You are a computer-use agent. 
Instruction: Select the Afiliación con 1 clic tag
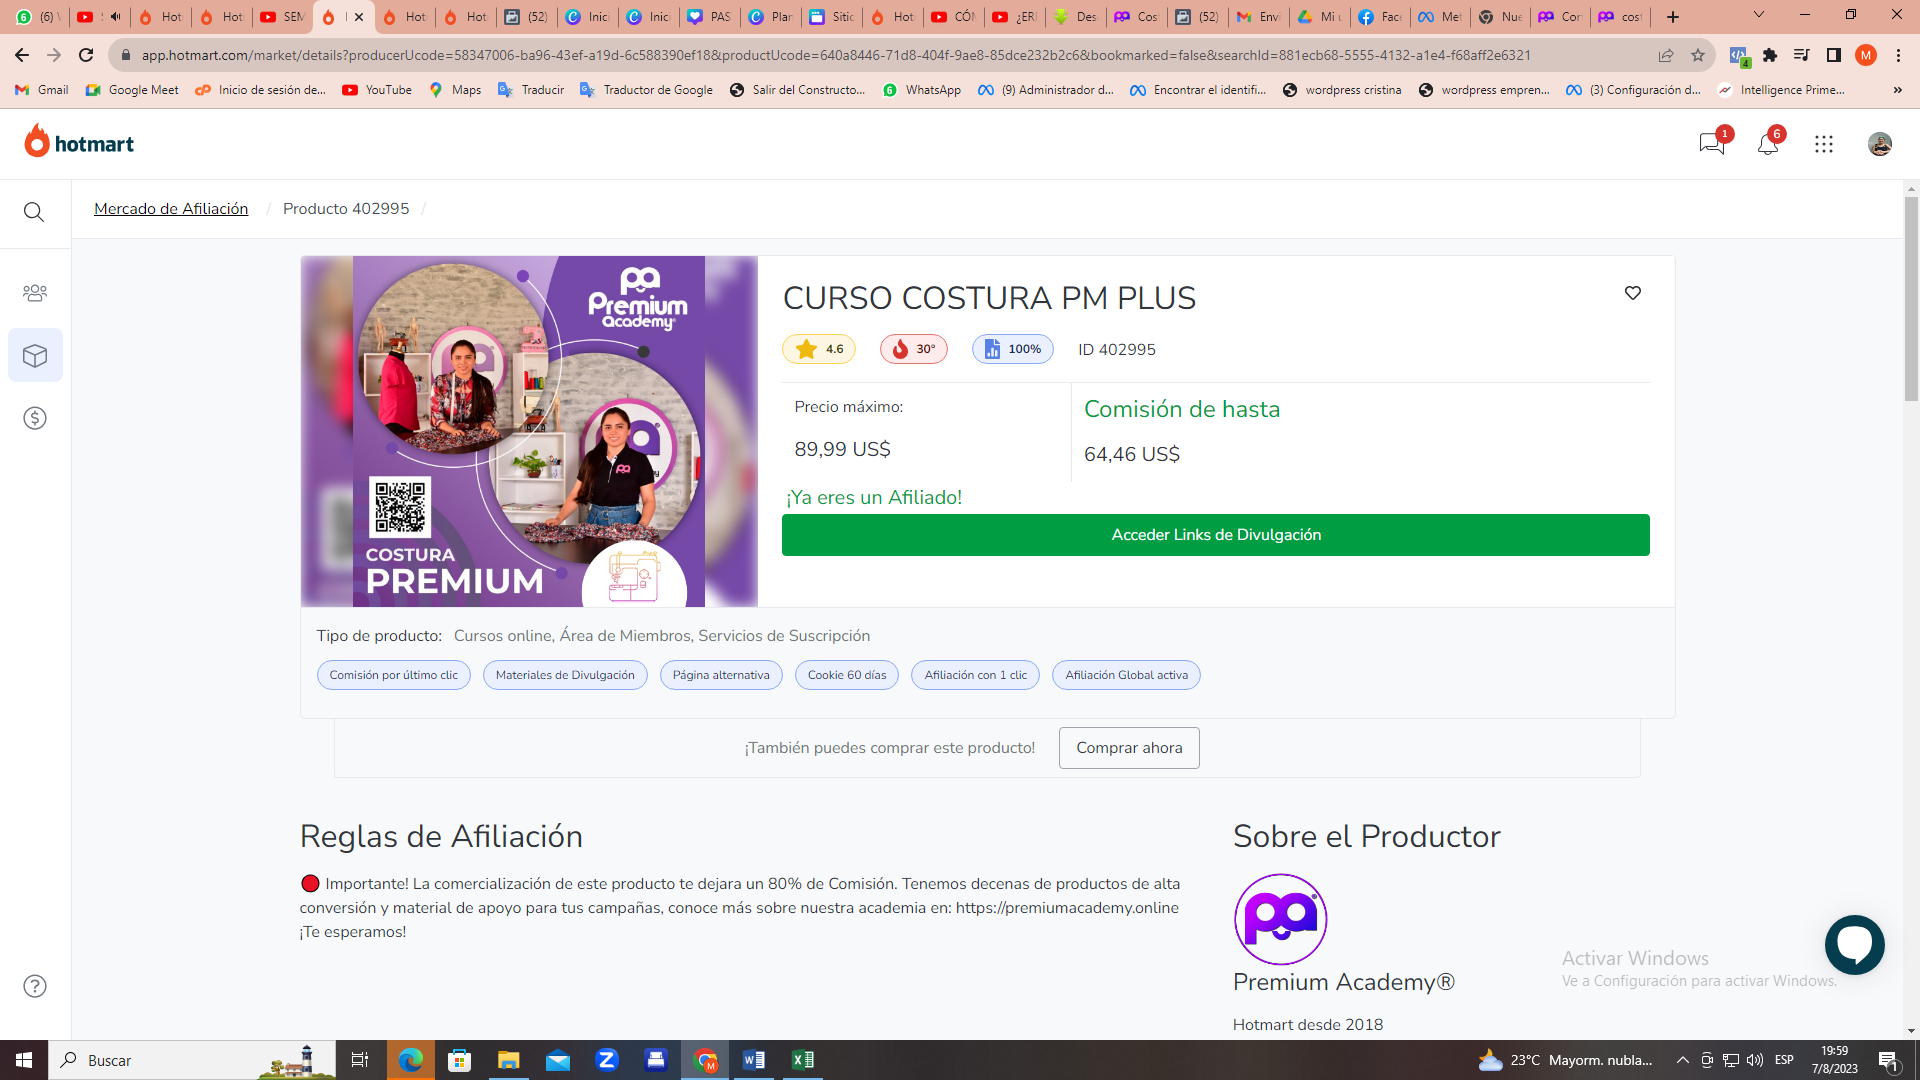(975, 675)
